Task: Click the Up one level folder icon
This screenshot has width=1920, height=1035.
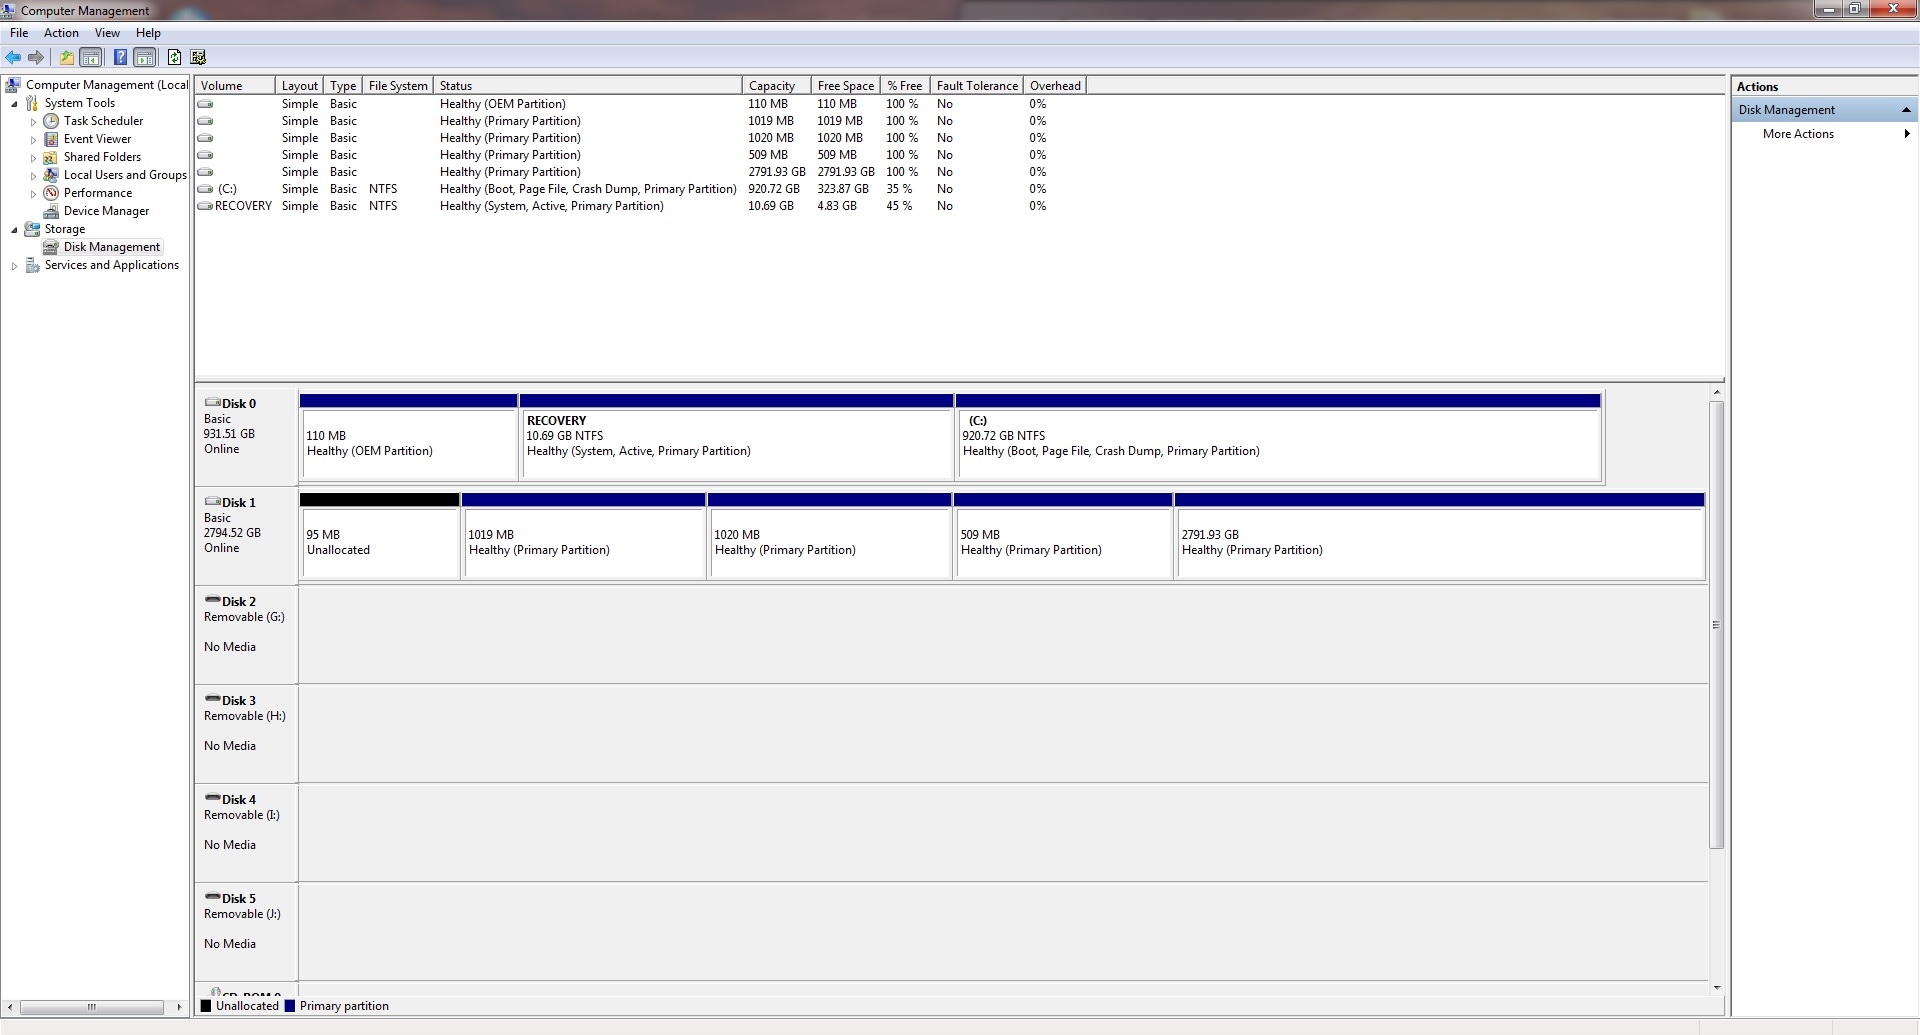Action: [66, 57]
